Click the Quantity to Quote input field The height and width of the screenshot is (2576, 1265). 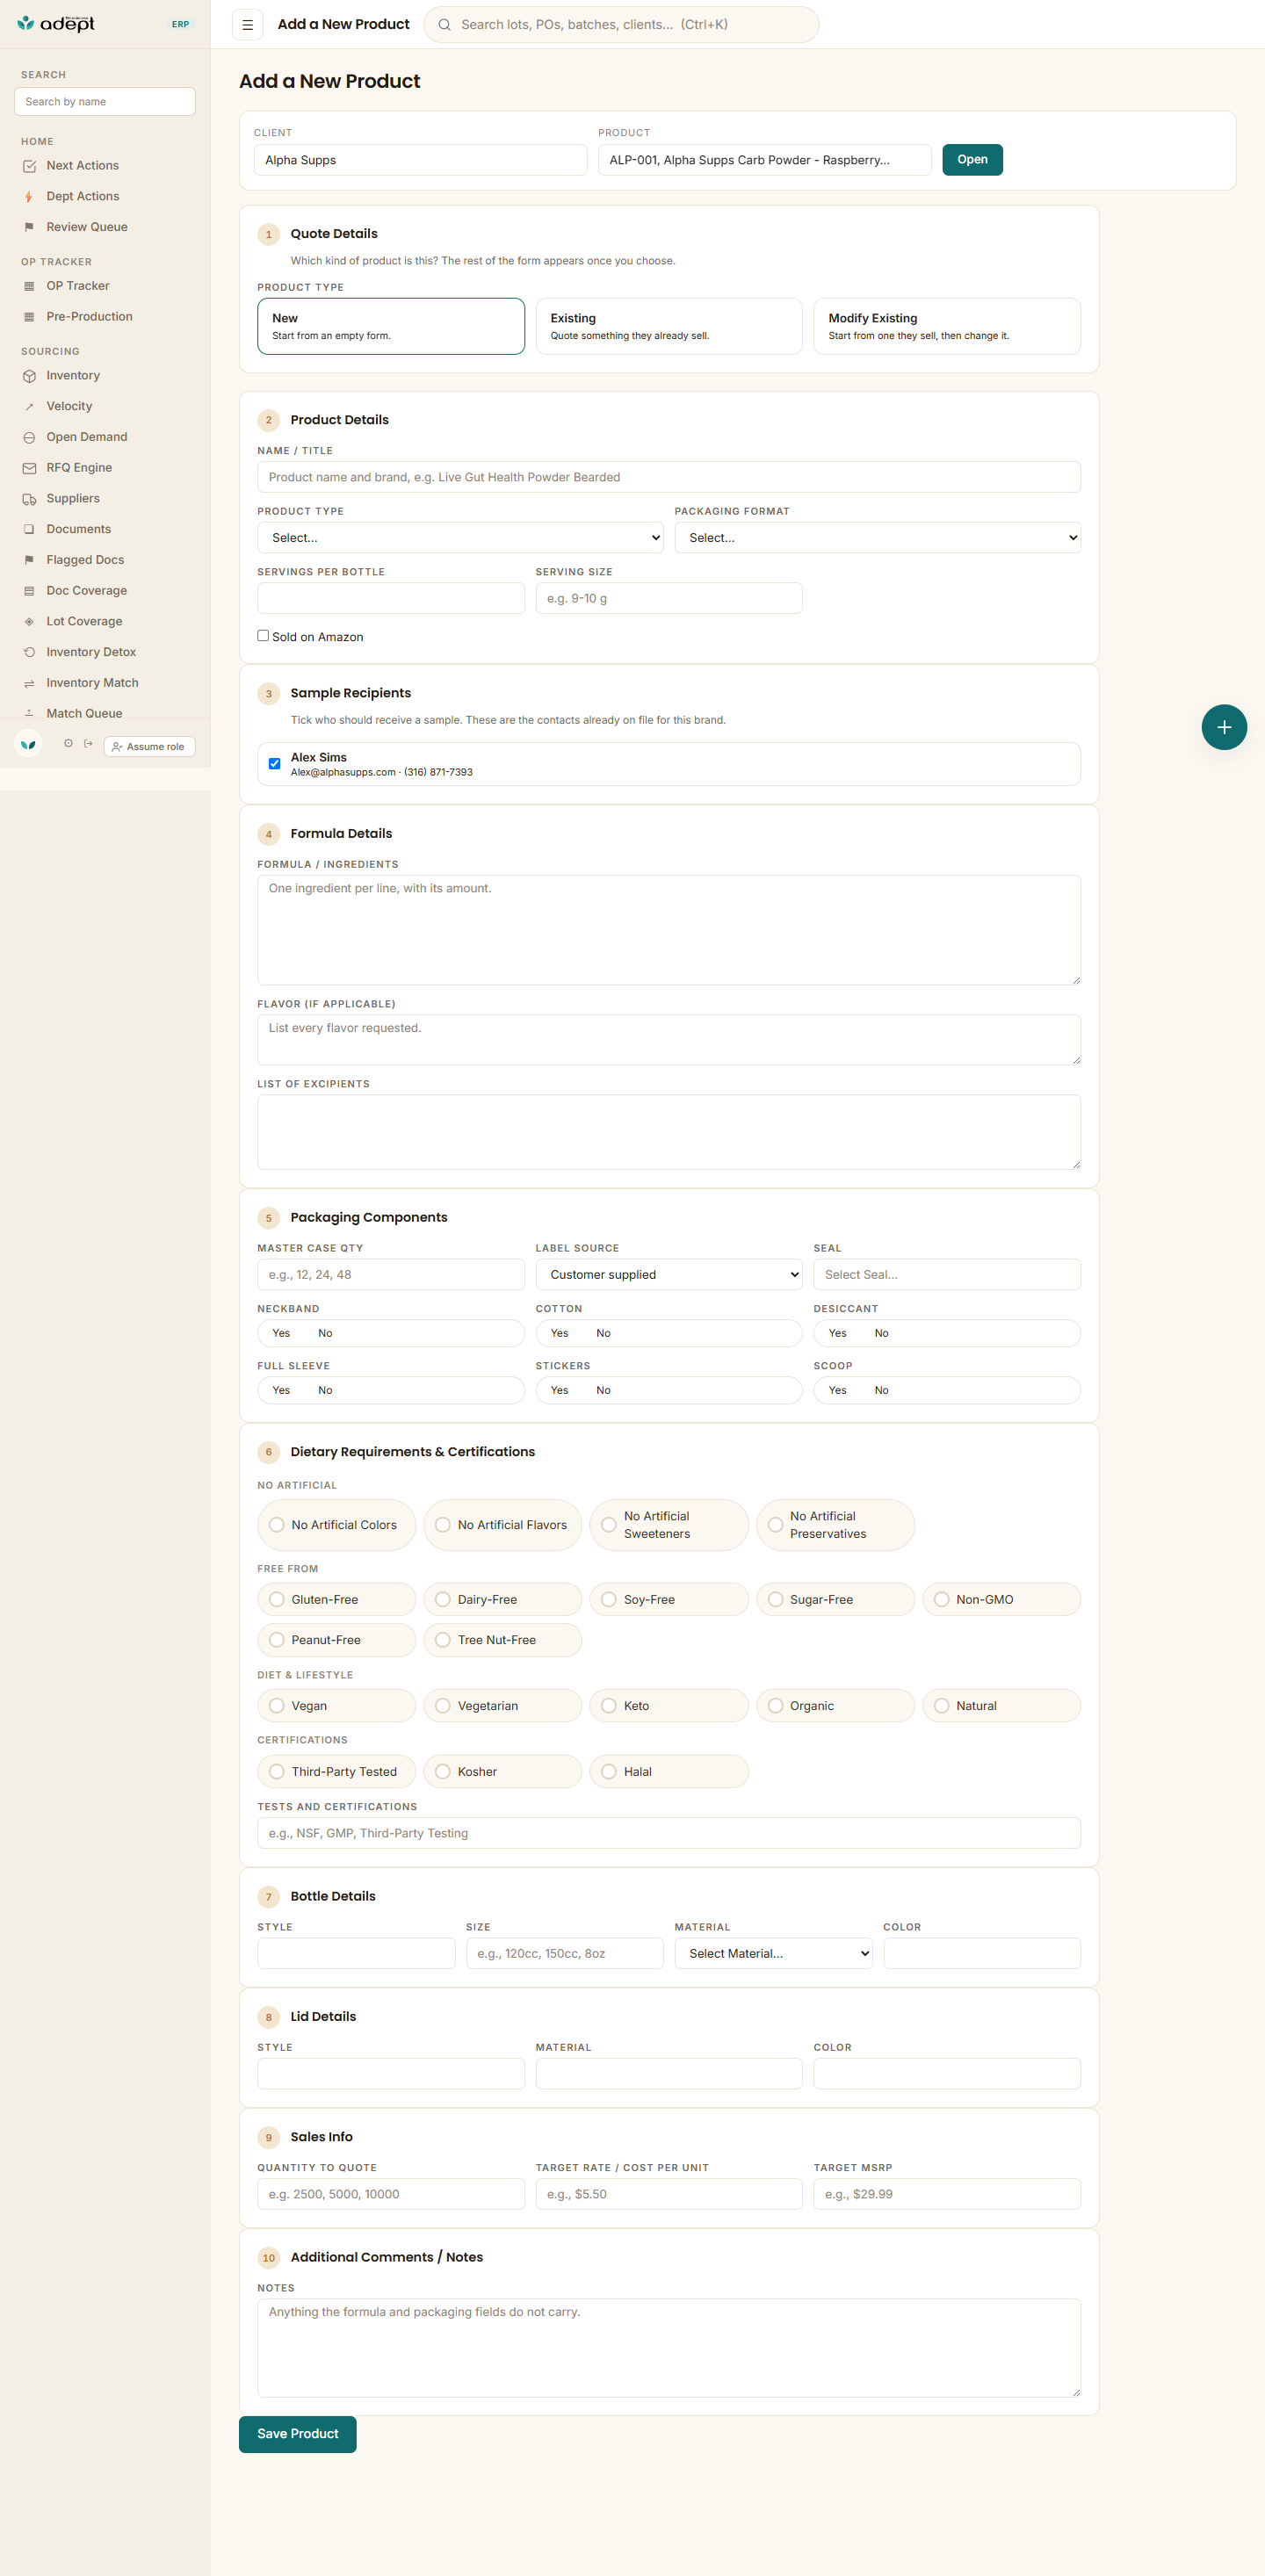(x=391, y=2193)
